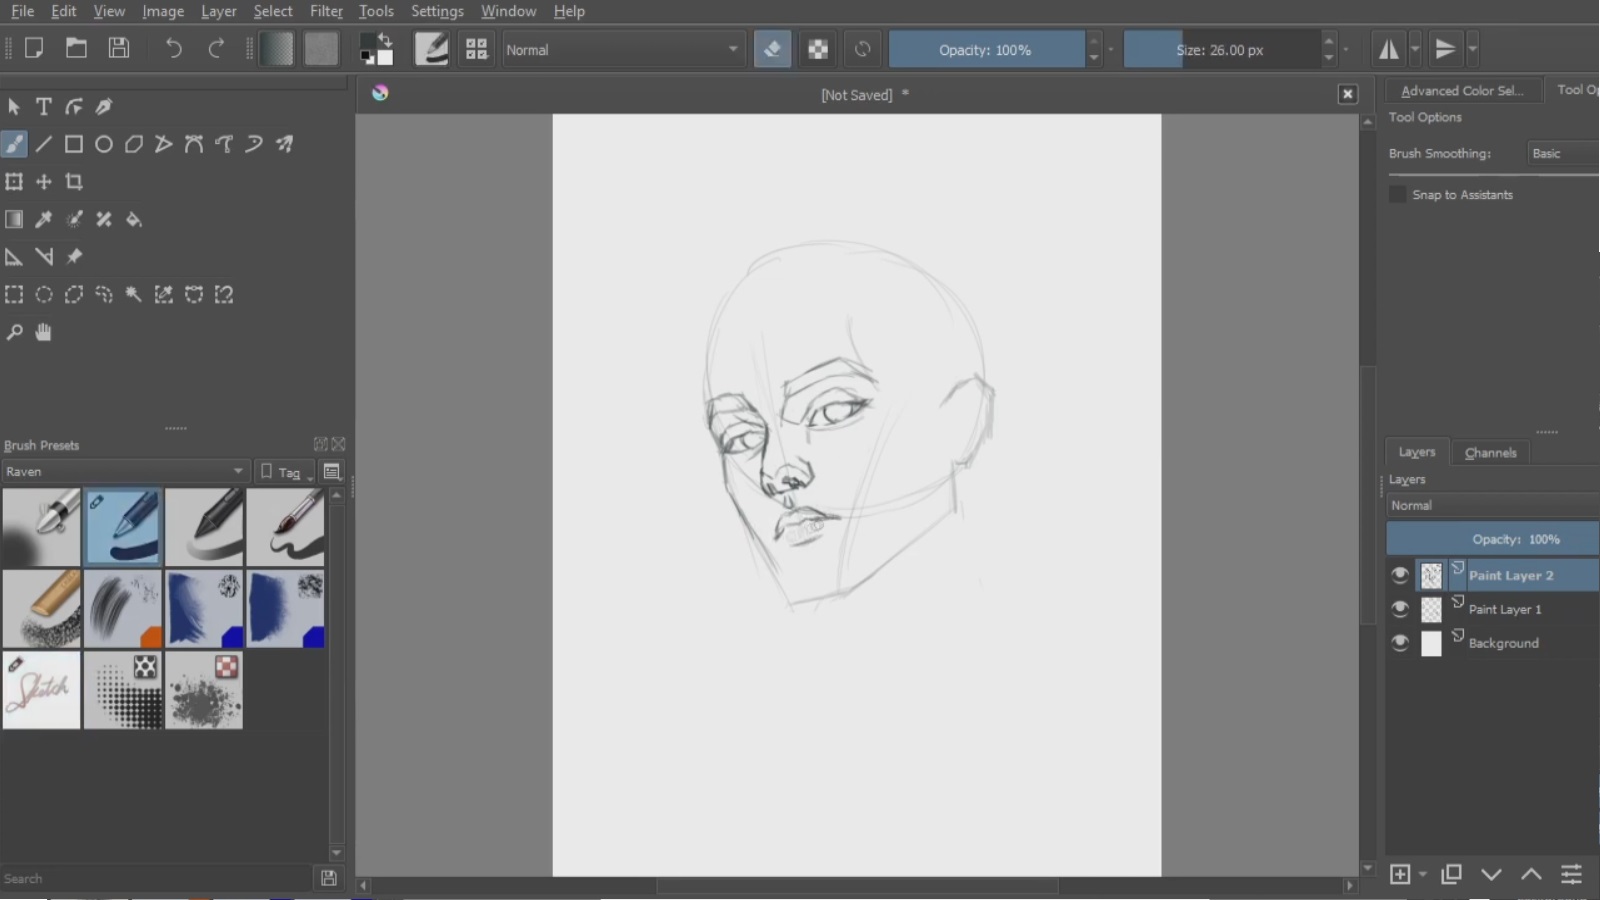Image resolution: width=1600 pixels, height=900 pixels.
Task: Toggle eraser mode
Action: tap(772, 49)
